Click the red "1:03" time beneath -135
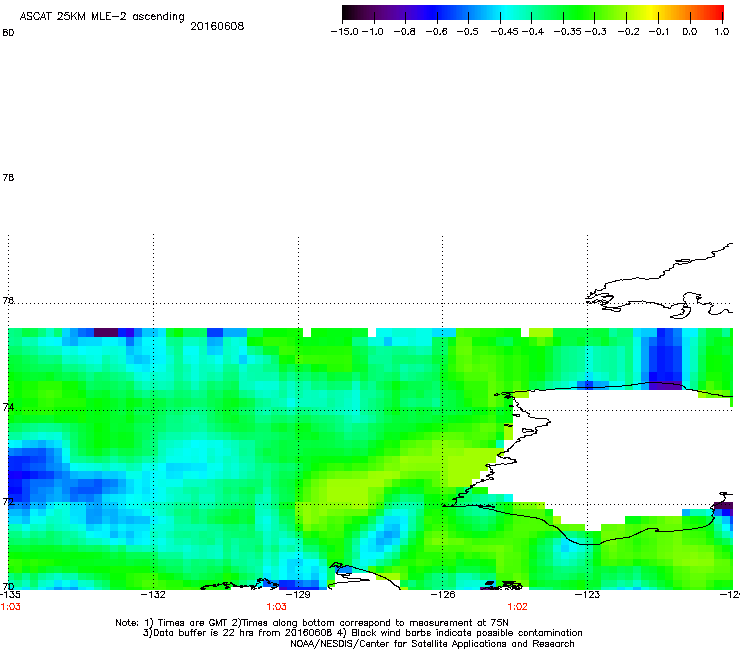 tap(10, 607)
